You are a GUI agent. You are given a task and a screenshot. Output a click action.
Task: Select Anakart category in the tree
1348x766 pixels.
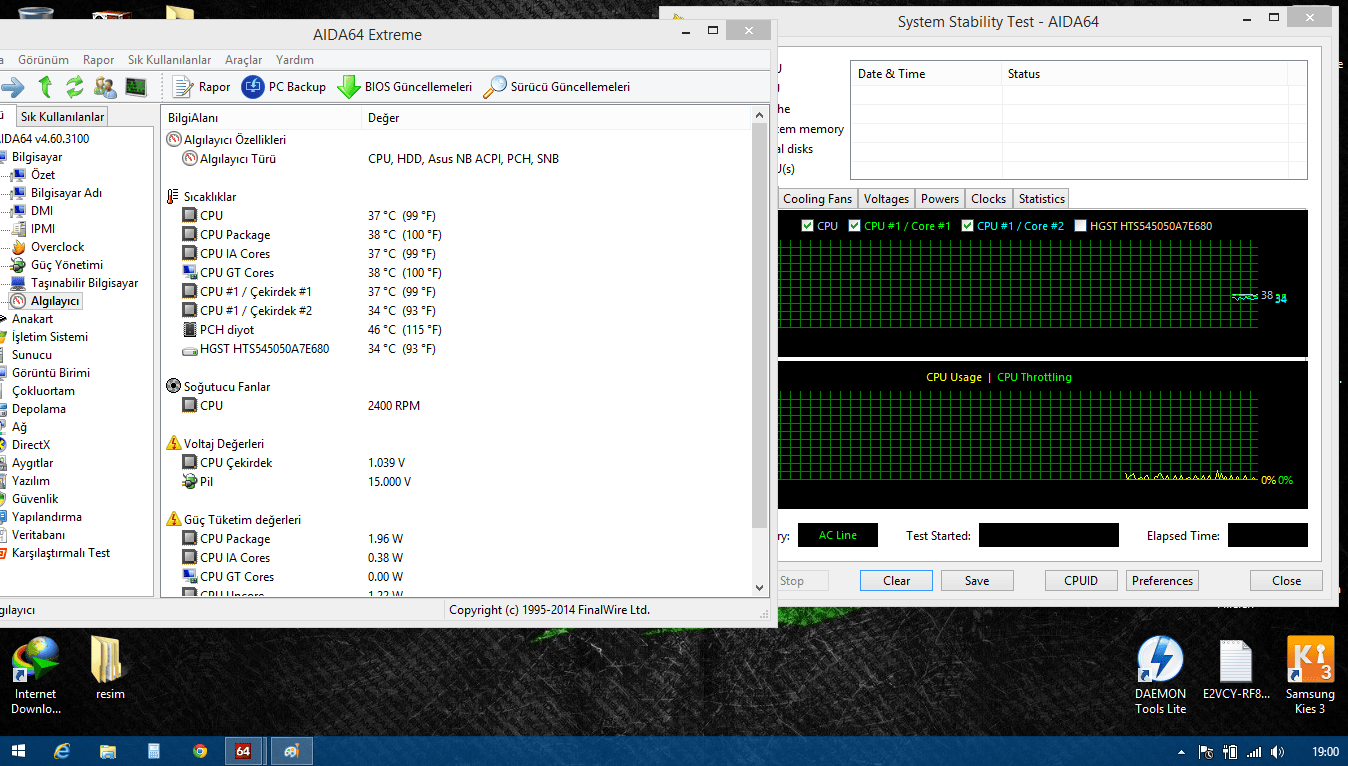coord(32,319)
